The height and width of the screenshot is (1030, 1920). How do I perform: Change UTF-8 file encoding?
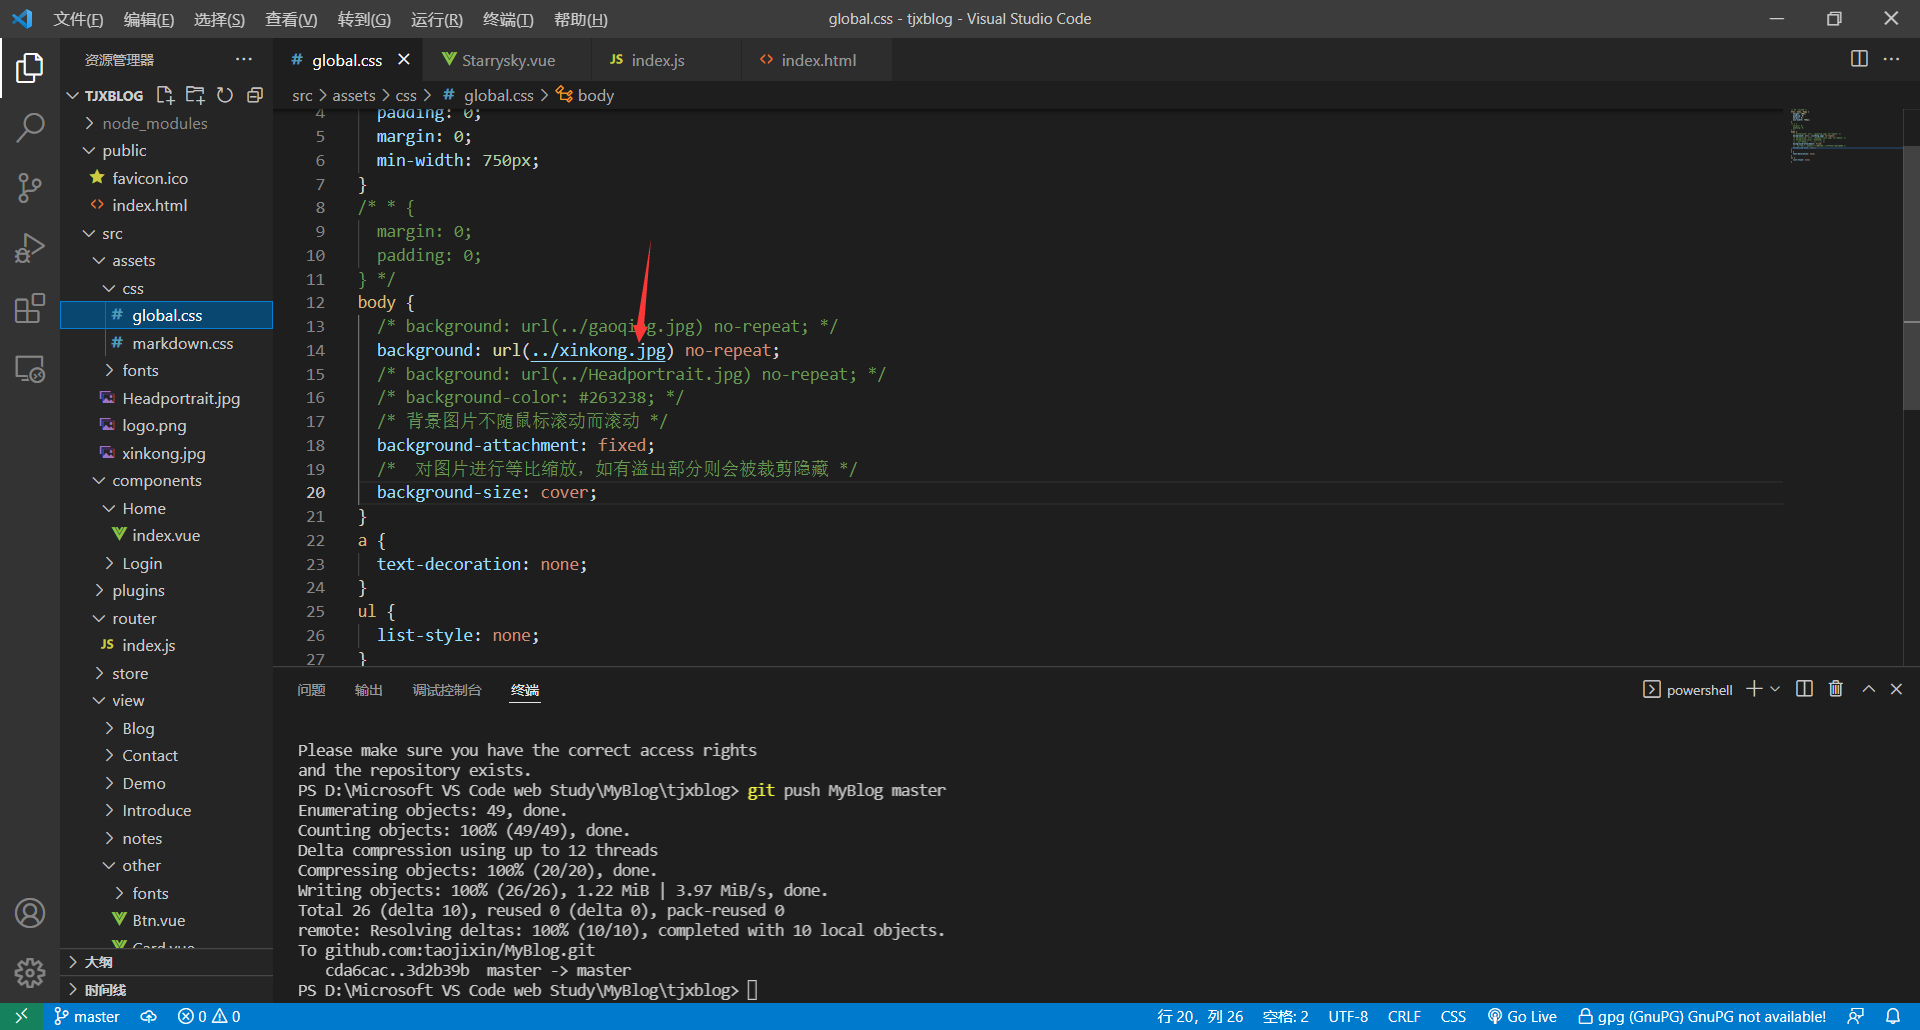pos(1348,1016)
